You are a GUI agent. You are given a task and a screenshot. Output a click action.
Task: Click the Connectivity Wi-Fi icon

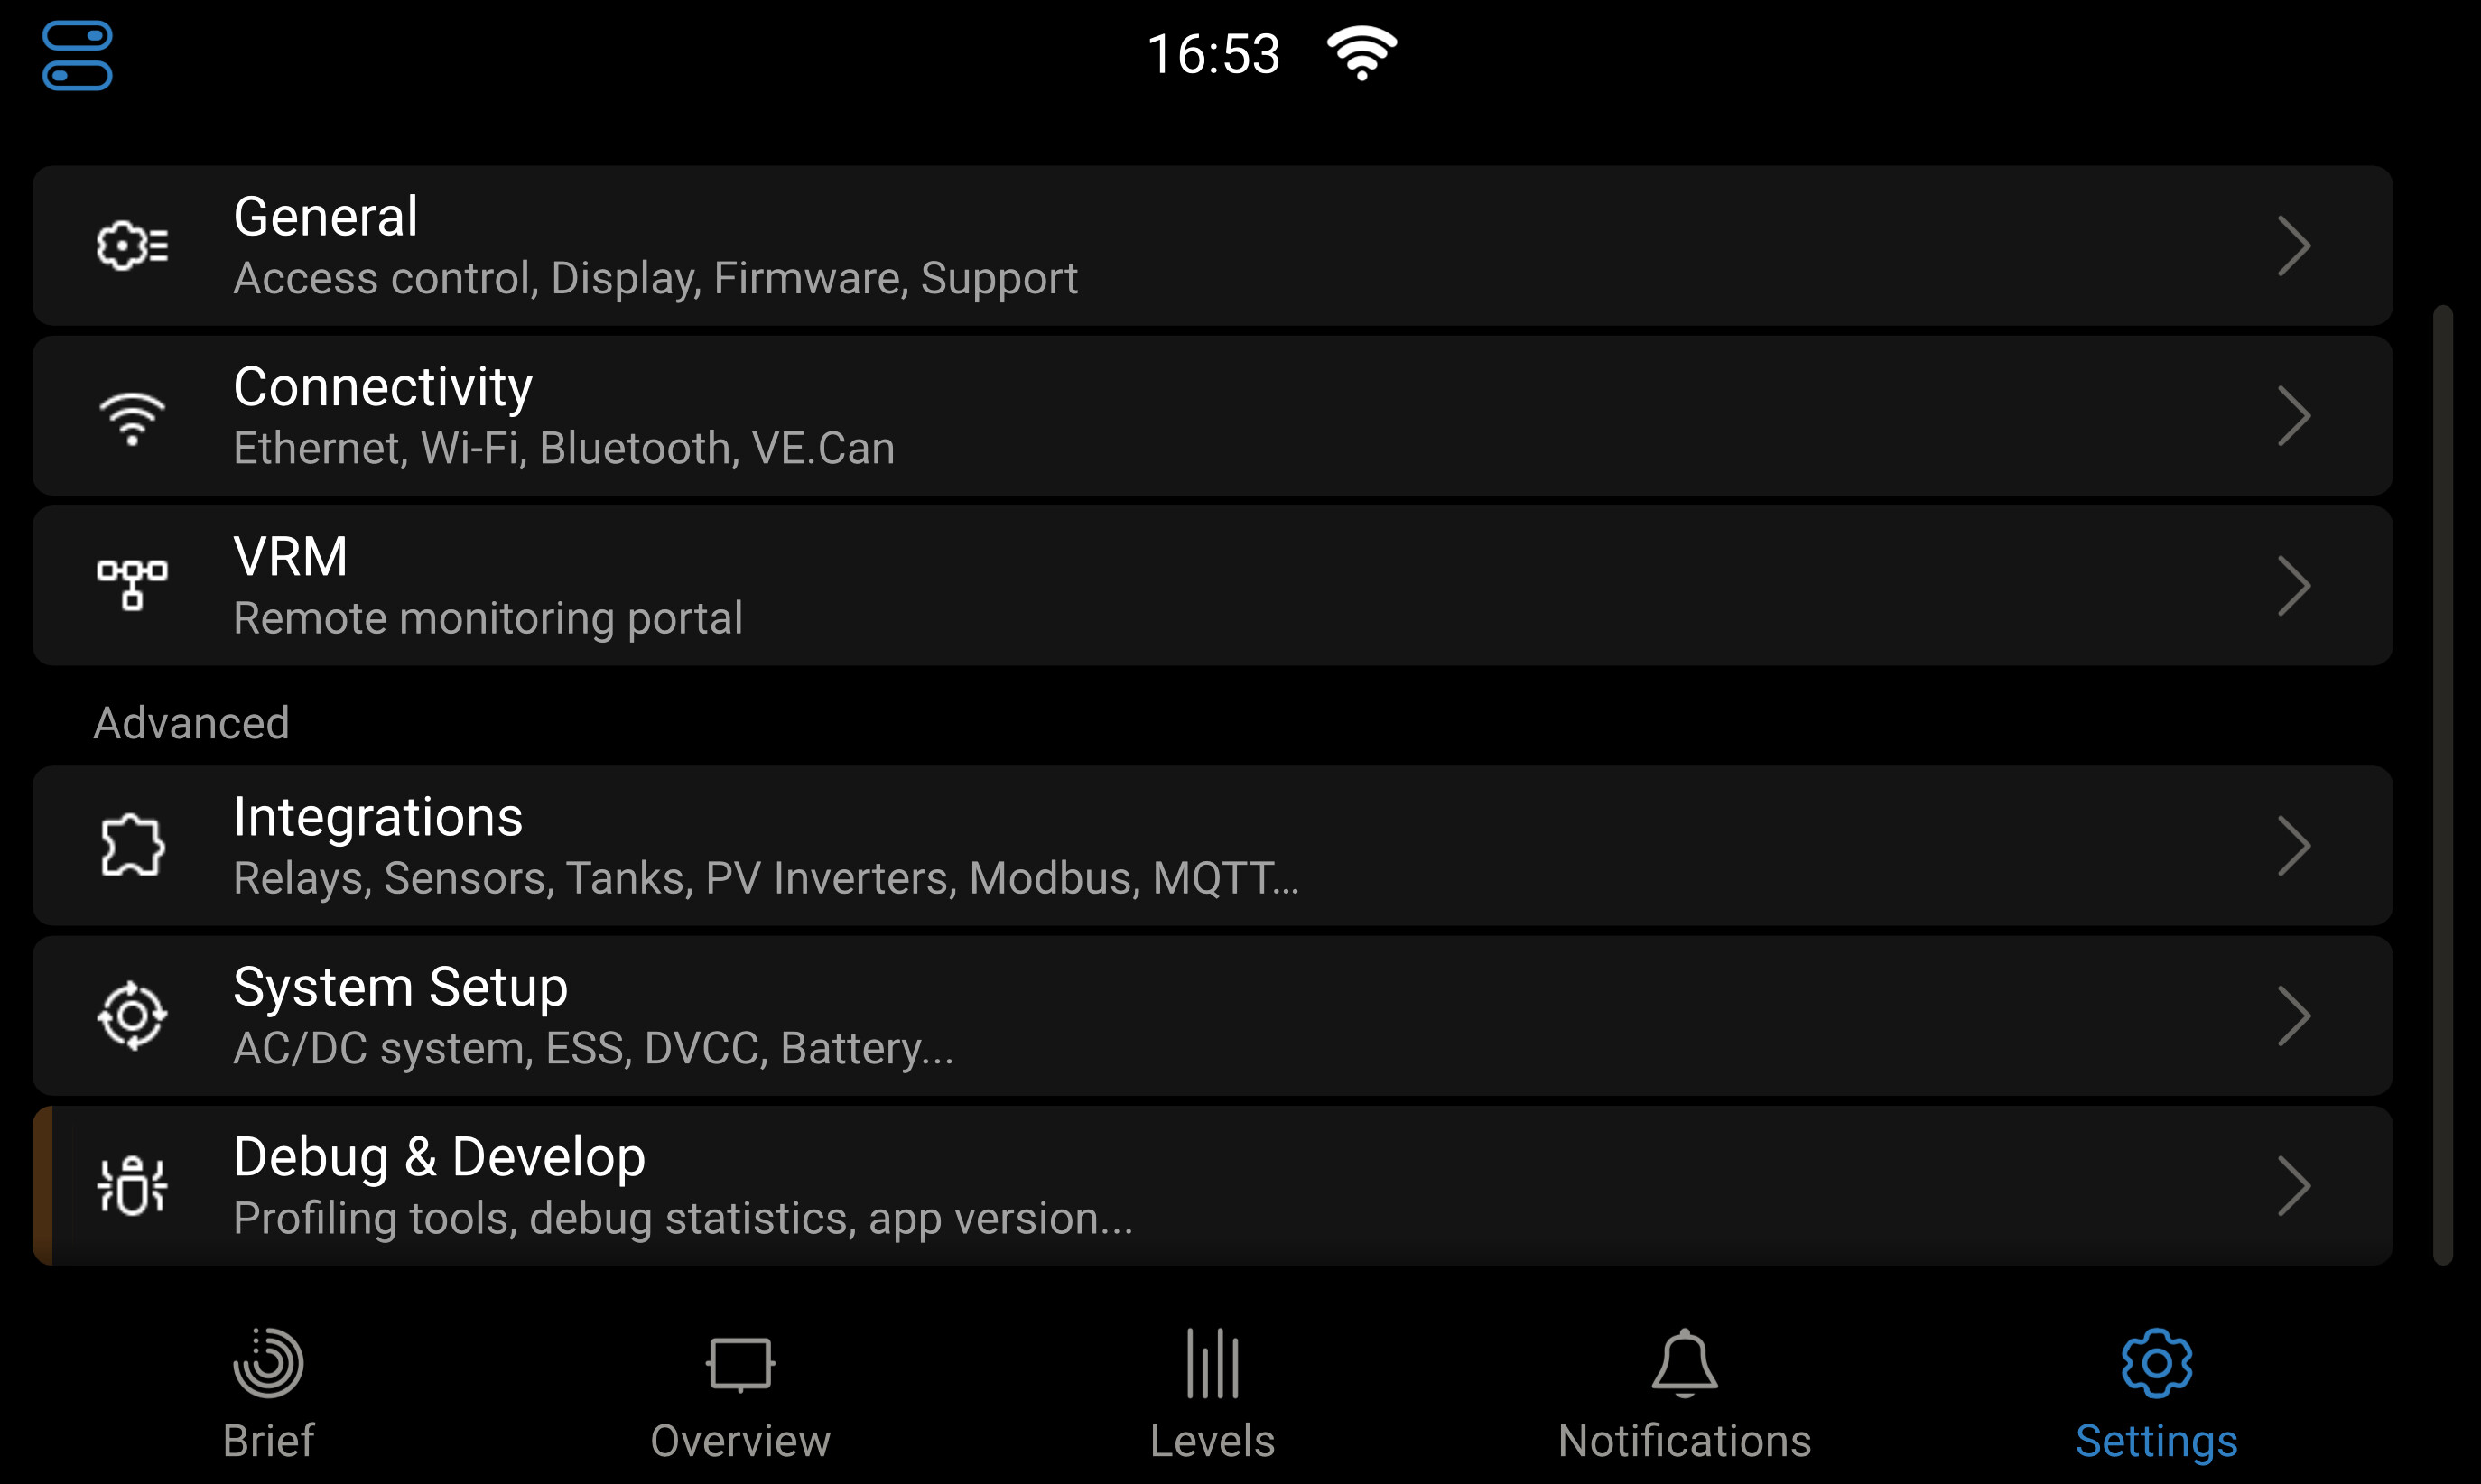132,418
